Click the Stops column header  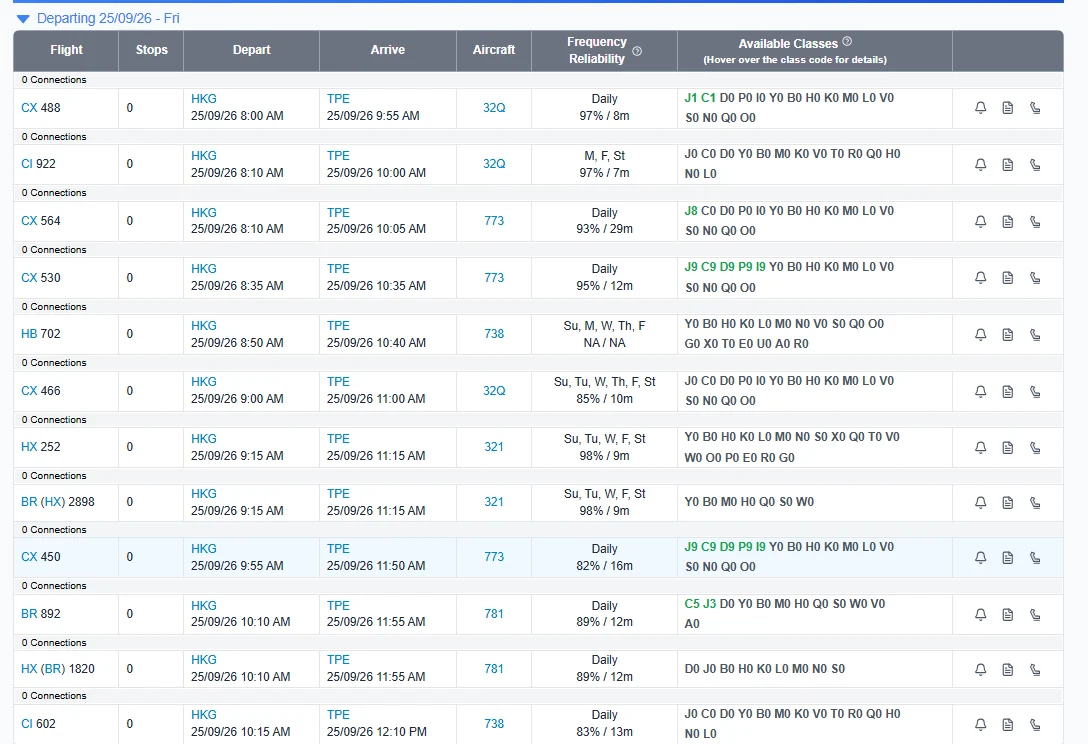click(x=151, y=50)
